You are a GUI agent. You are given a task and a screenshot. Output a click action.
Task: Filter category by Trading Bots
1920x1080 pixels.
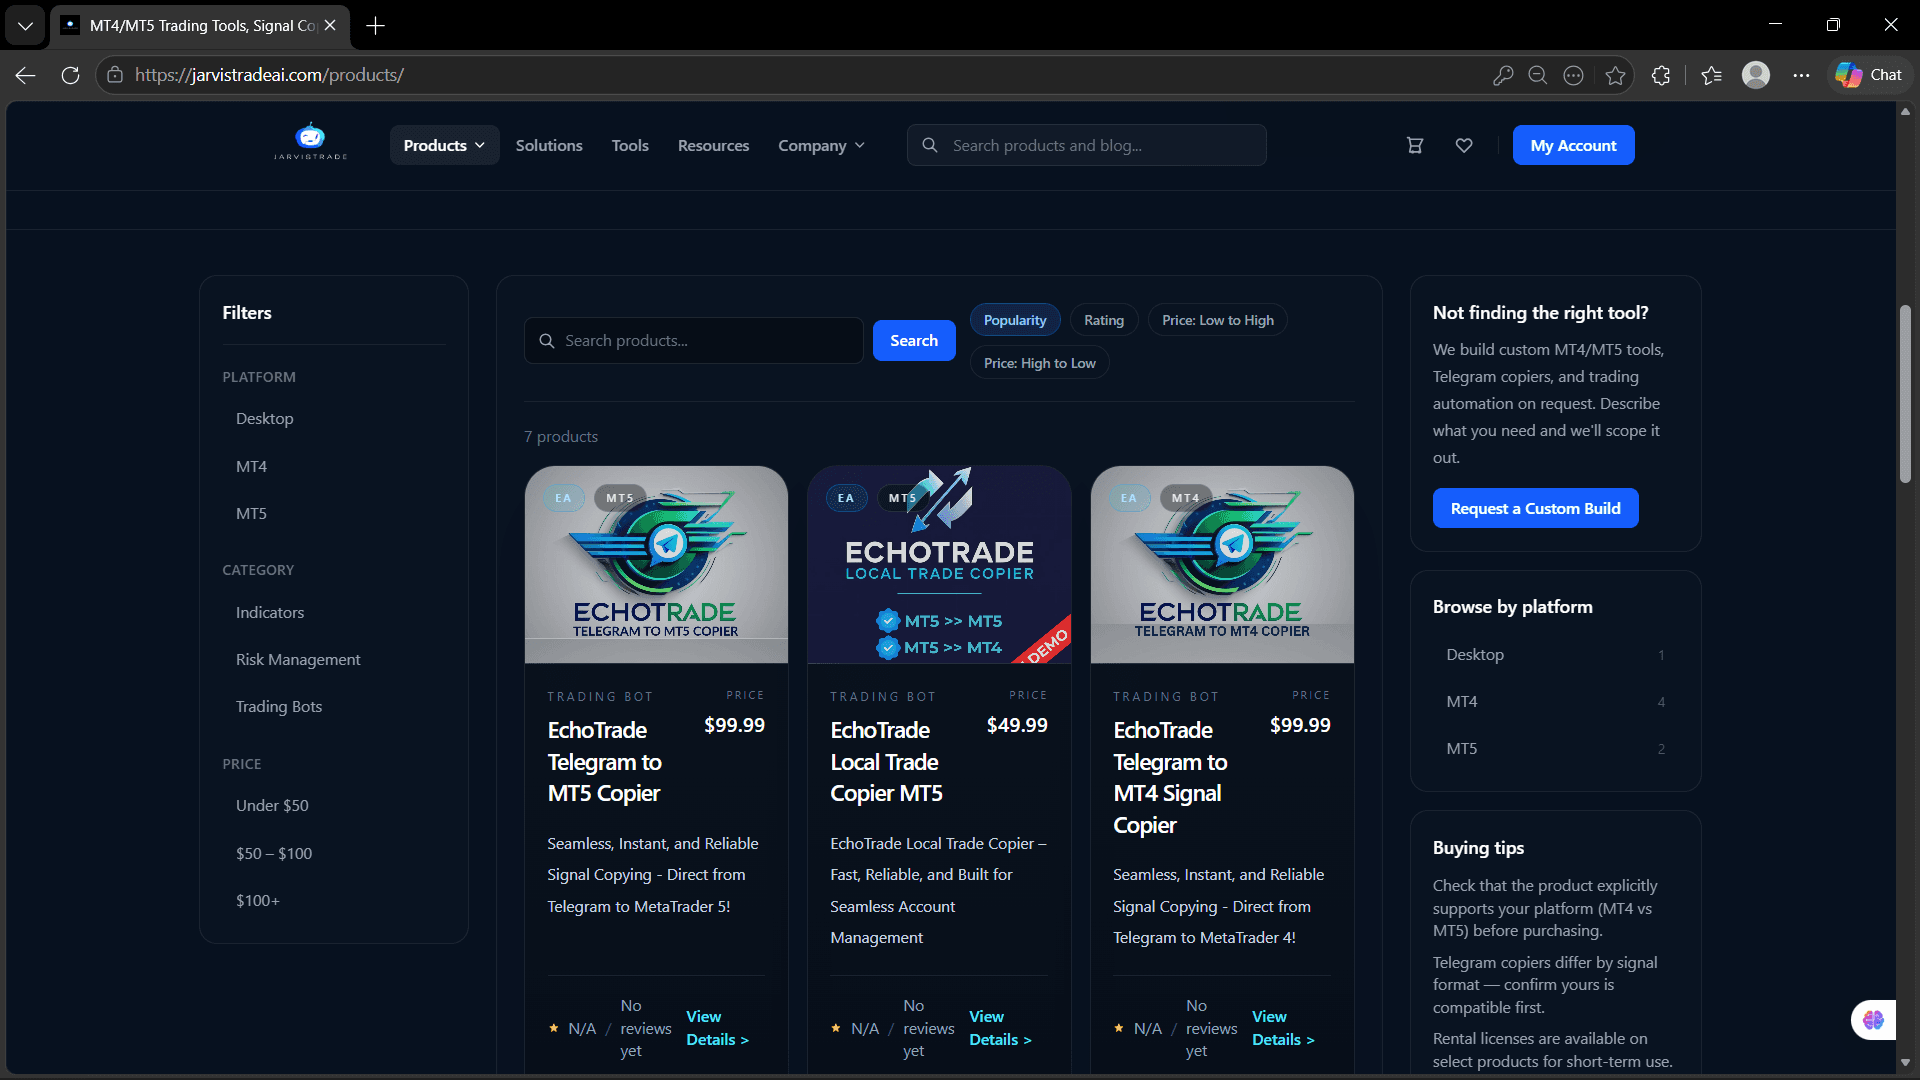[x=279, y=707]
